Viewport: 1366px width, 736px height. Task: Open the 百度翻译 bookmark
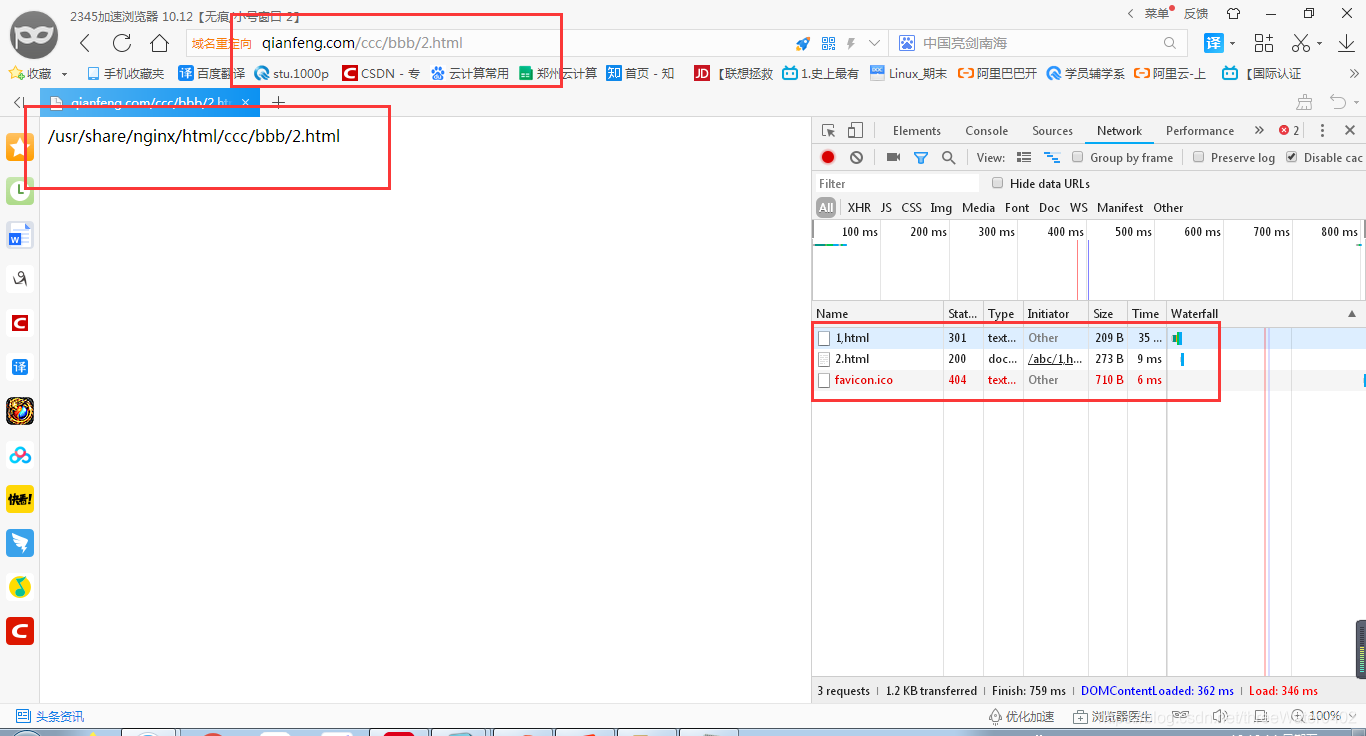[x=211, y=73]
